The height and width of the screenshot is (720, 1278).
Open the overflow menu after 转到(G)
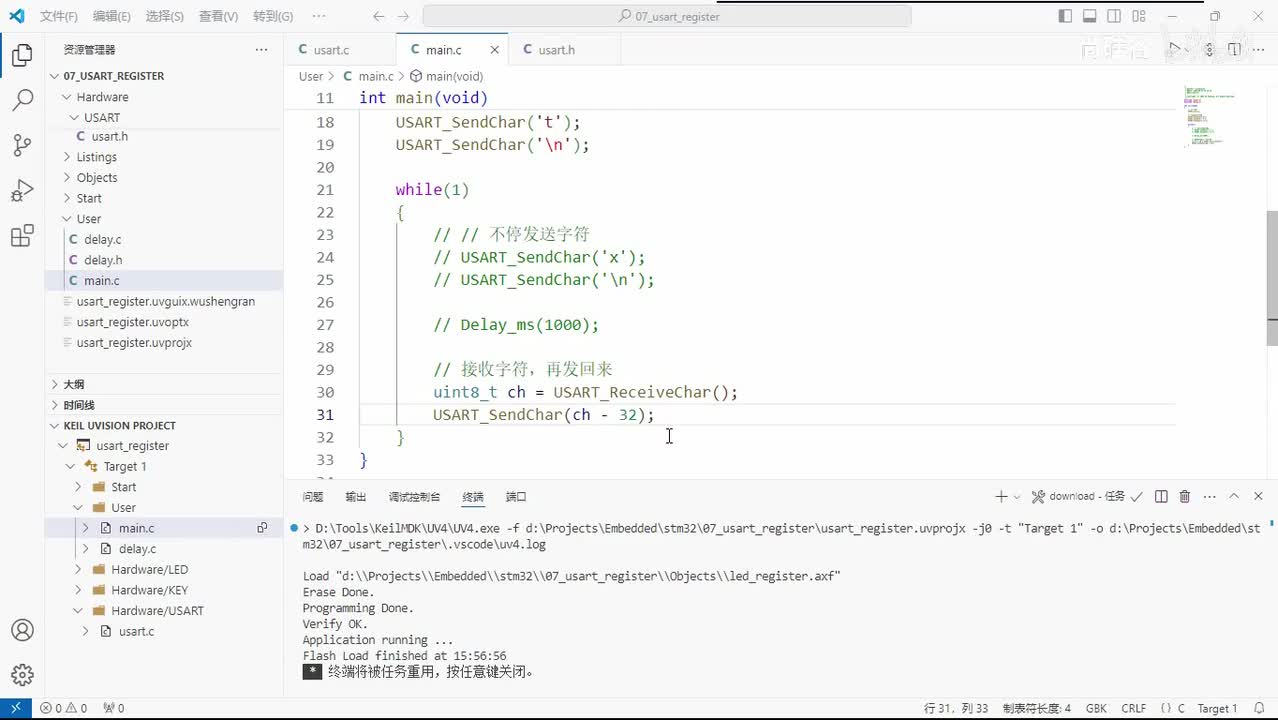coord(318,16)
